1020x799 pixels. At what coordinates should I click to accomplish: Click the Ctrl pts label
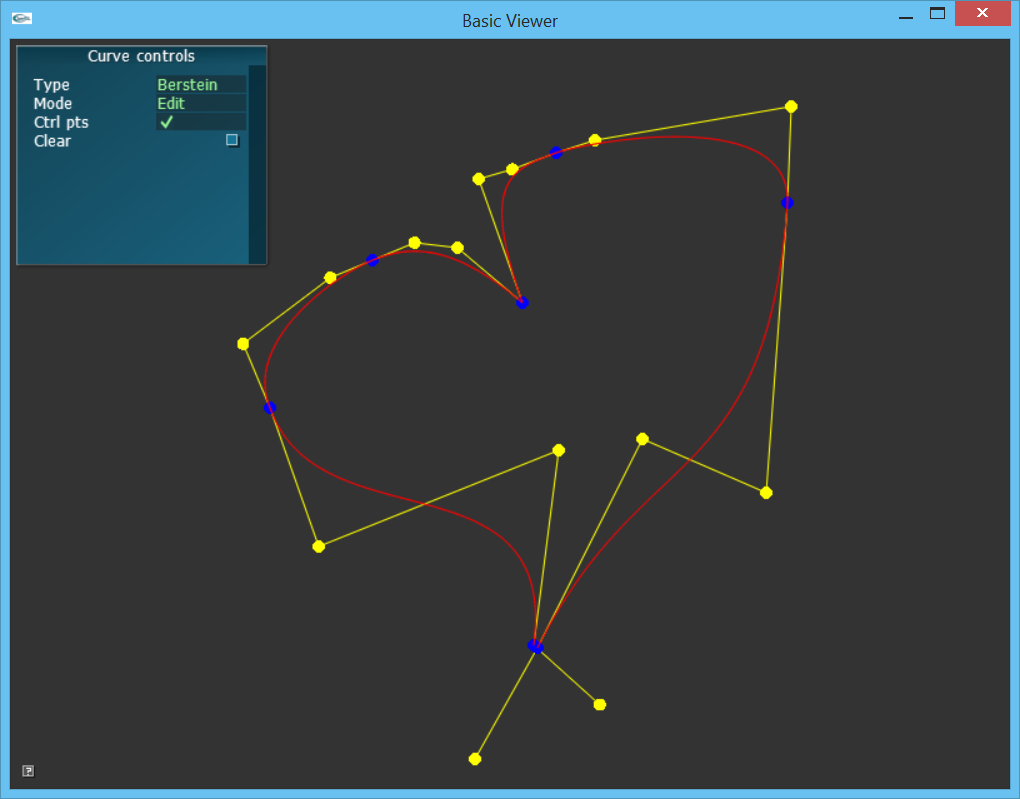point(61,122)
